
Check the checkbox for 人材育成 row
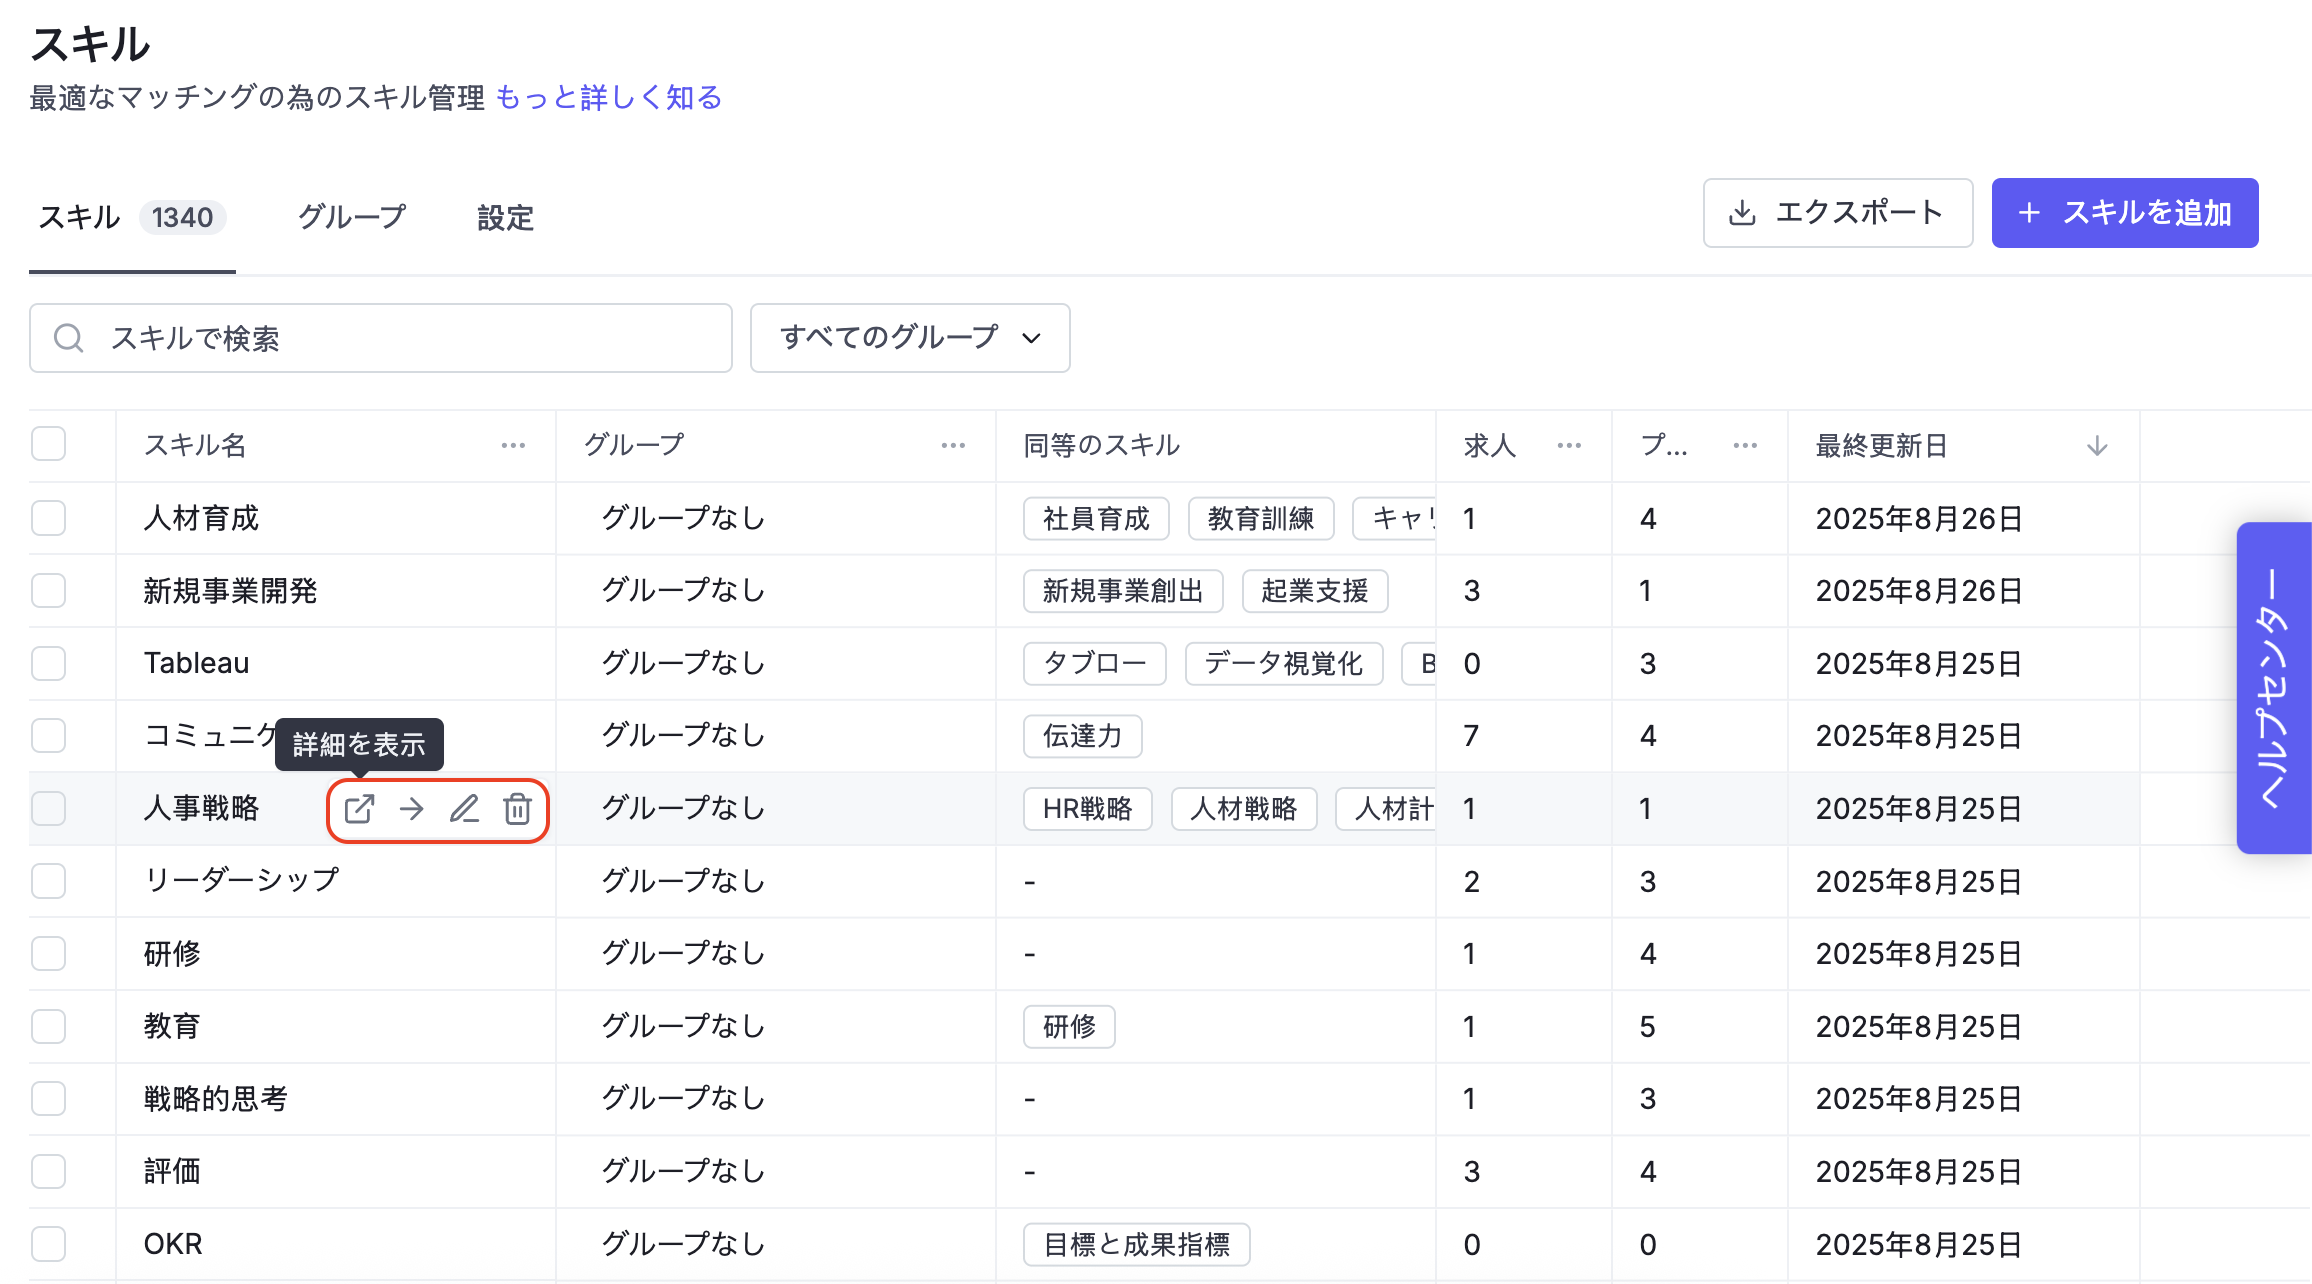[48, 518]
